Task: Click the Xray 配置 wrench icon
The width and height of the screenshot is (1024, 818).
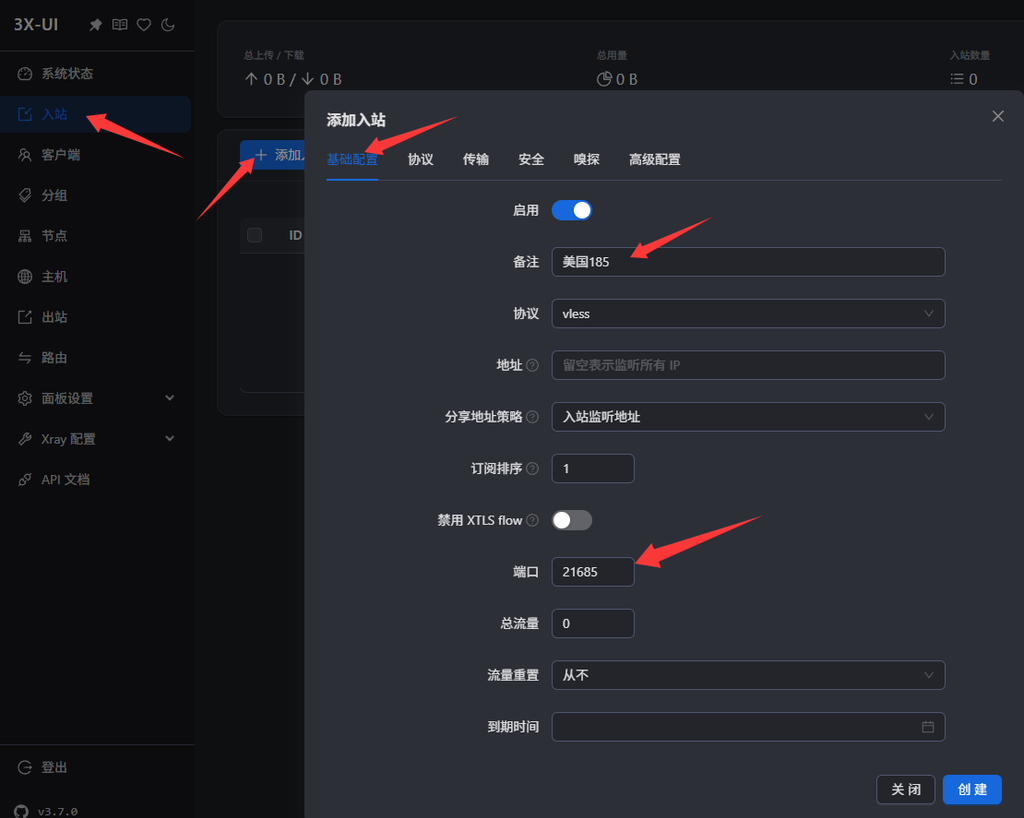Action: (x=25, y=439)
